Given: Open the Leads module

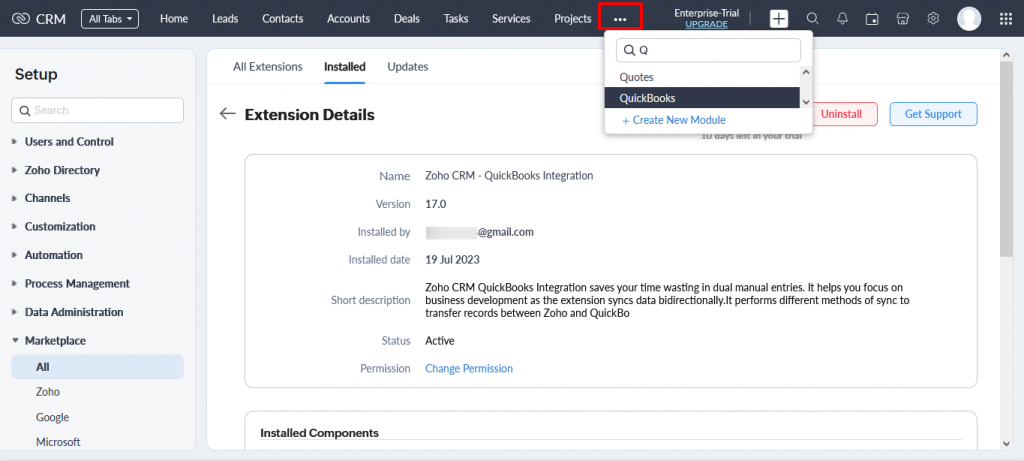Looking at the screenshot, I should (x=225, y=19).
